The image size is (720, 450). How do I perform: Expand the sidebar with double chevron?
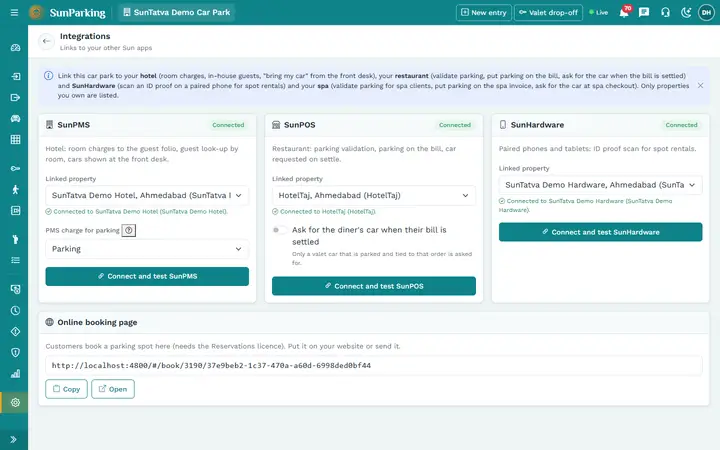pyautogui.click(x=13, y=439)
